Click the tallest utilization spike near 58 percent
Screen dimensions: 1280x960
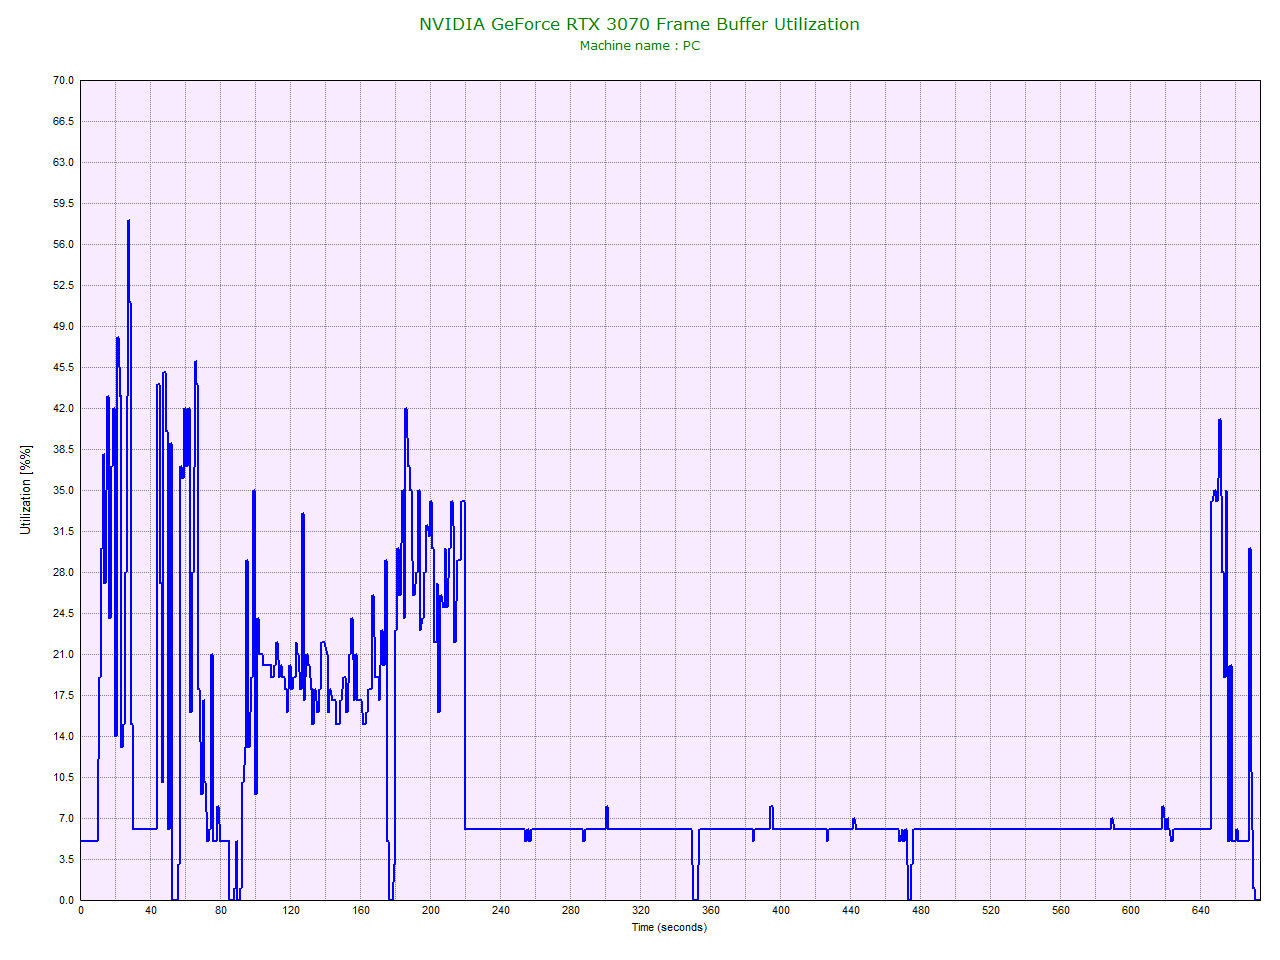[x=128, y=221]
